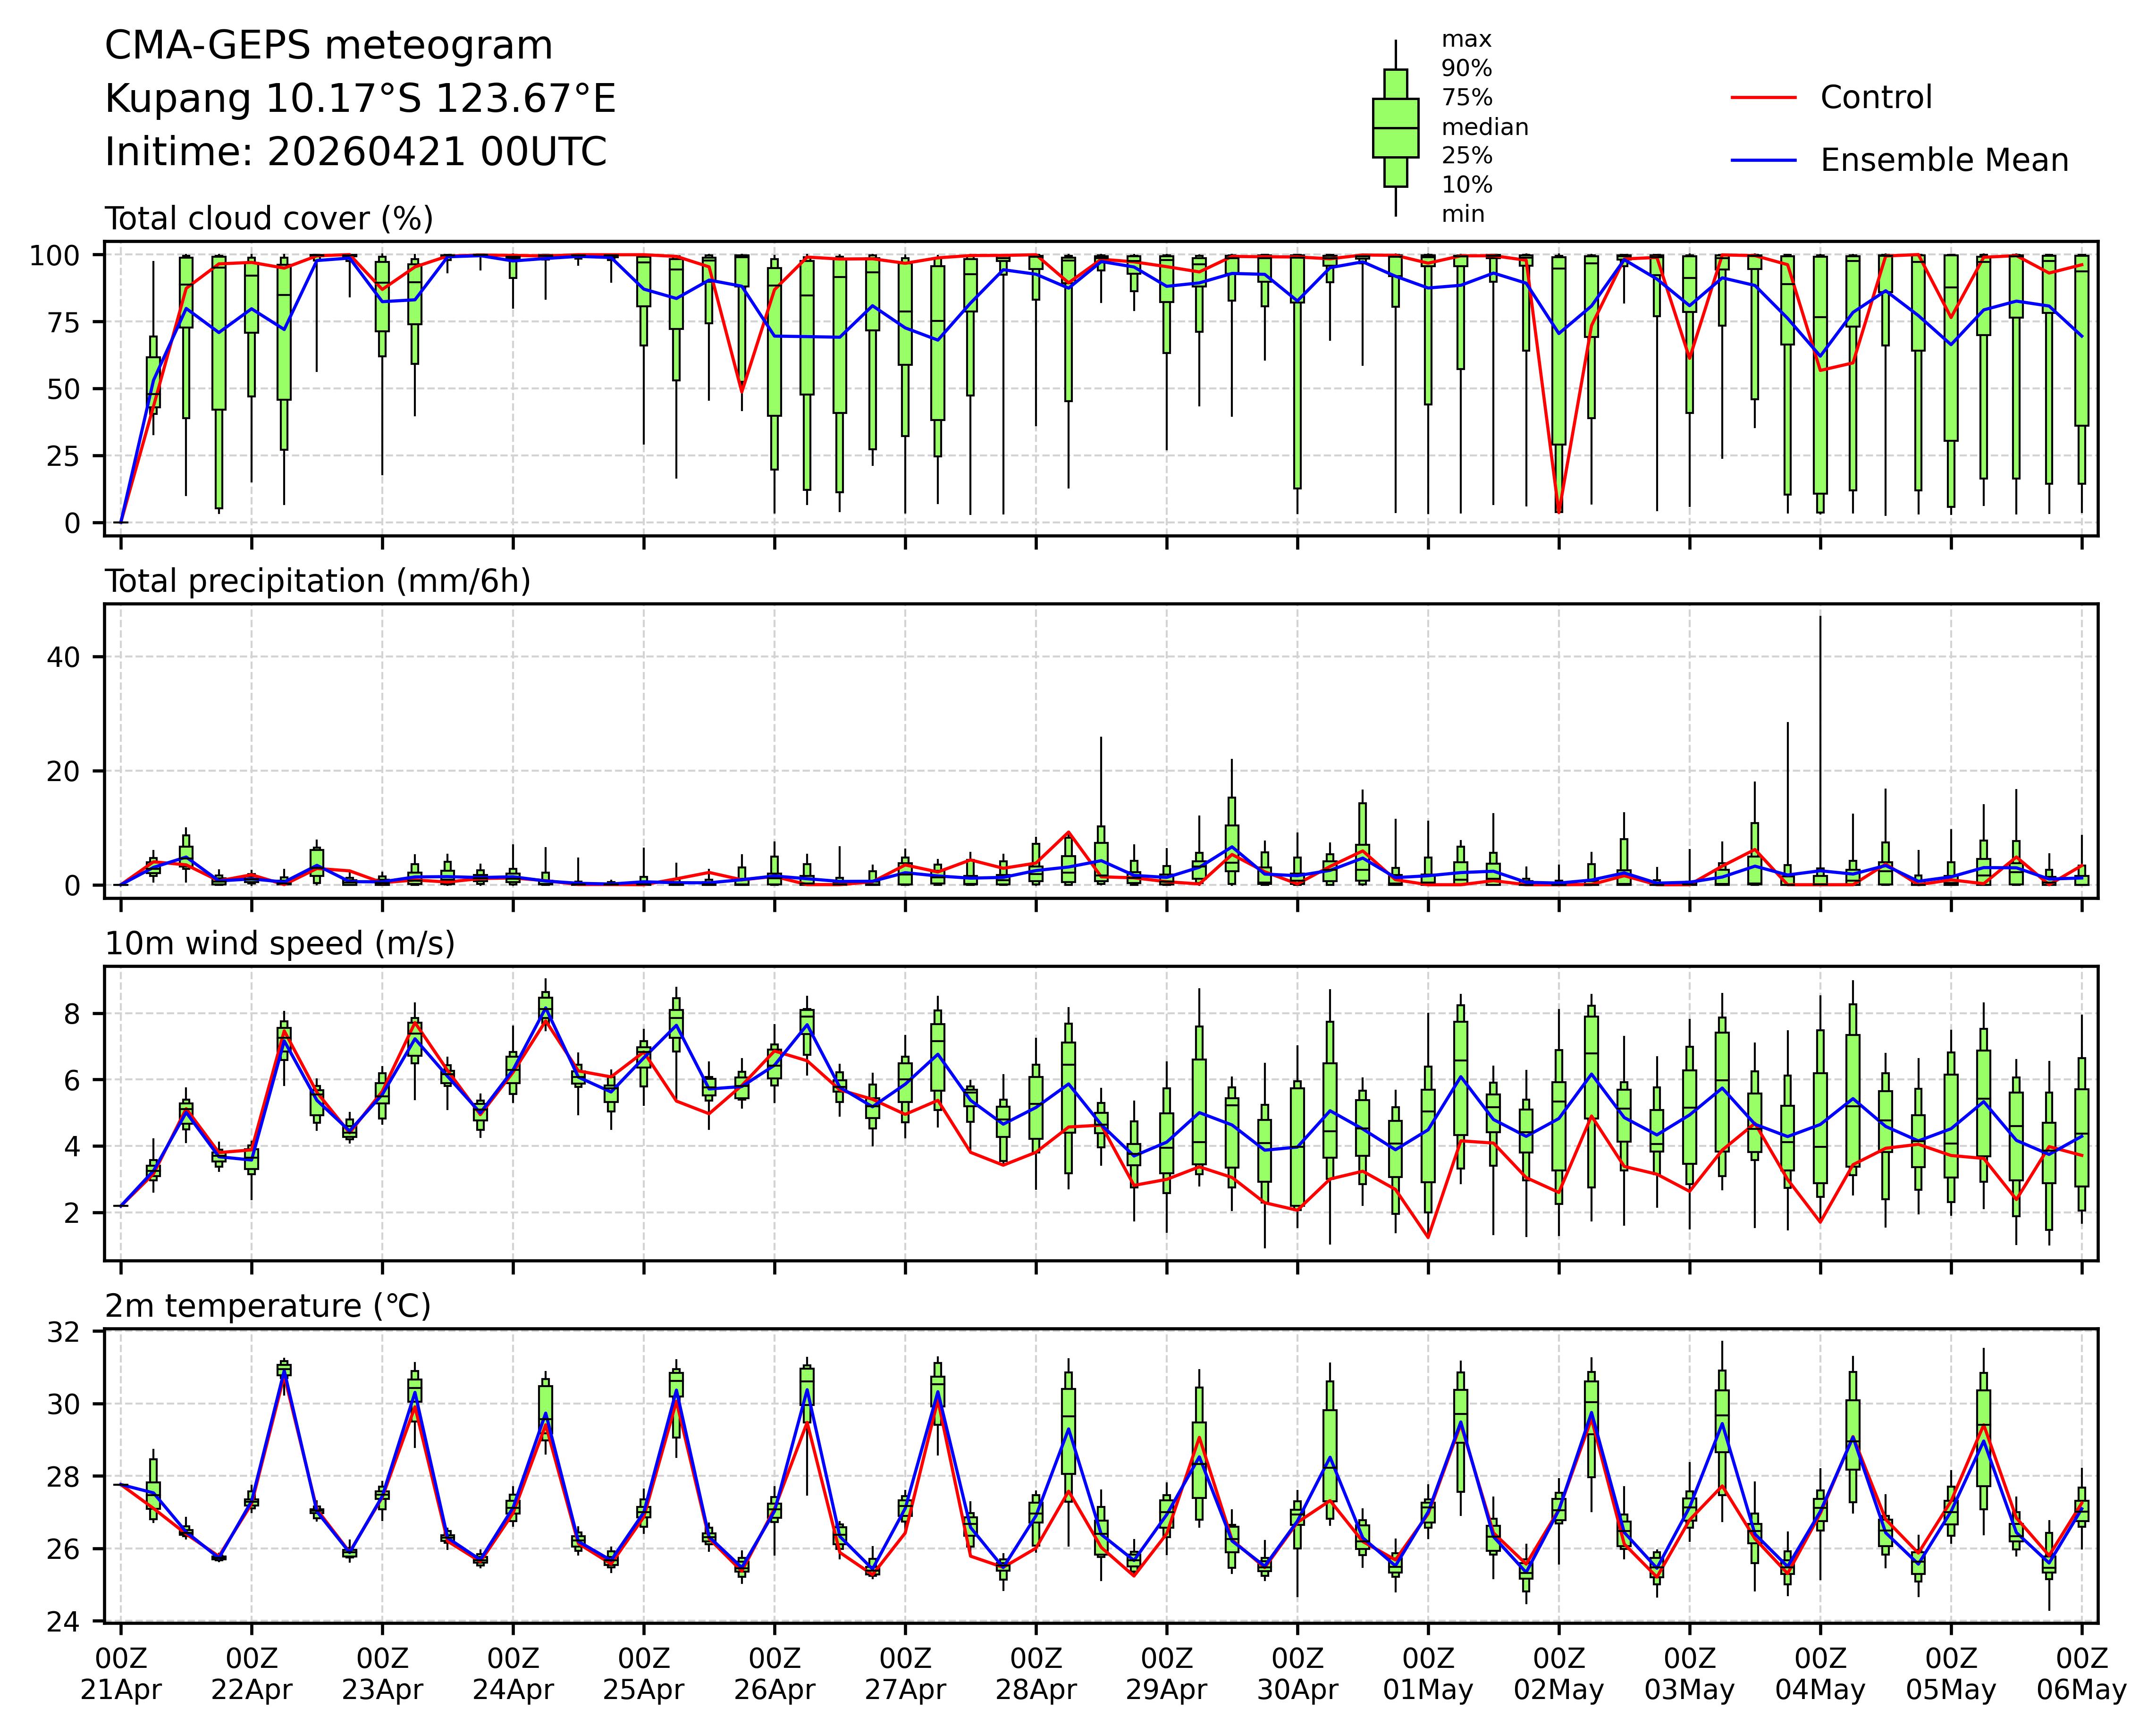Click the Total precipitation panel title
2156x1733 pixels.
[x=317, y=581]
